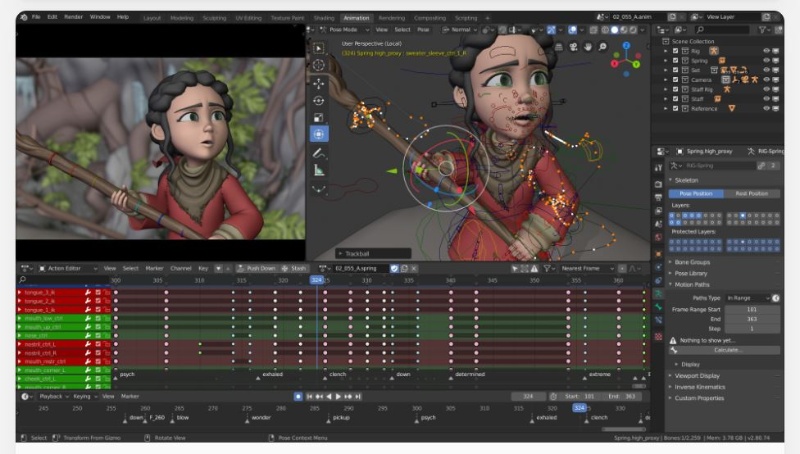Image resolution: width=800 pixels, height=454 pixels.
Task: Choose the Scale tool in viewport toolbar
Action: click(318, 117)
